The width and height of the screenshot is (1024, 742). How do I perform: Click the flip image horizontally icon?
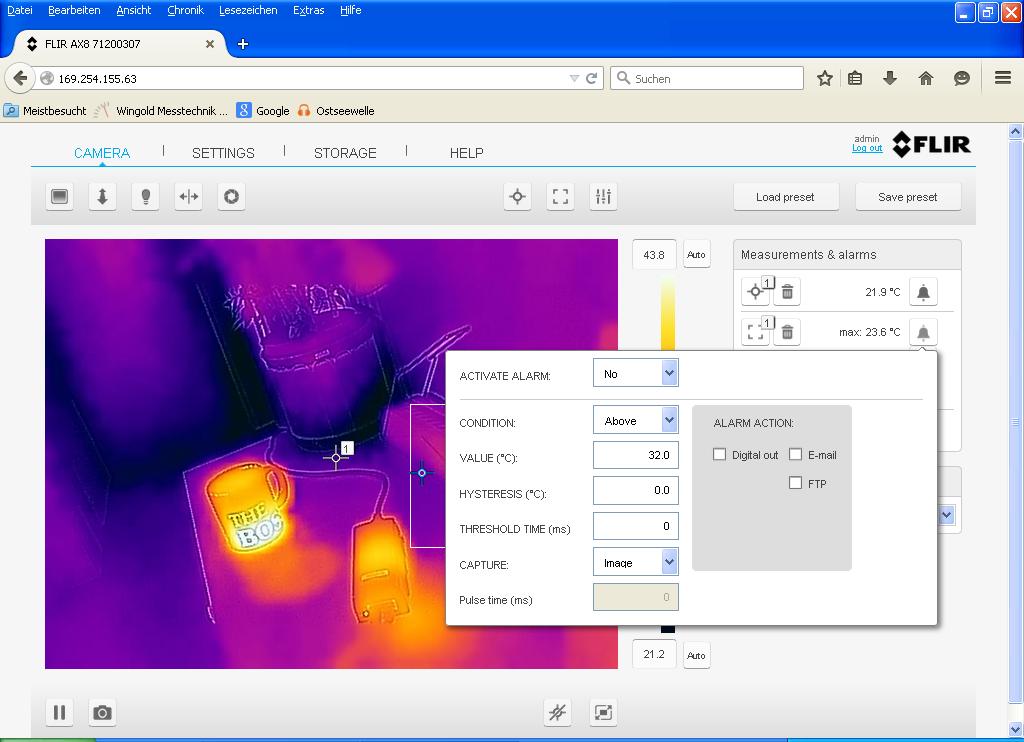(188, 197)
